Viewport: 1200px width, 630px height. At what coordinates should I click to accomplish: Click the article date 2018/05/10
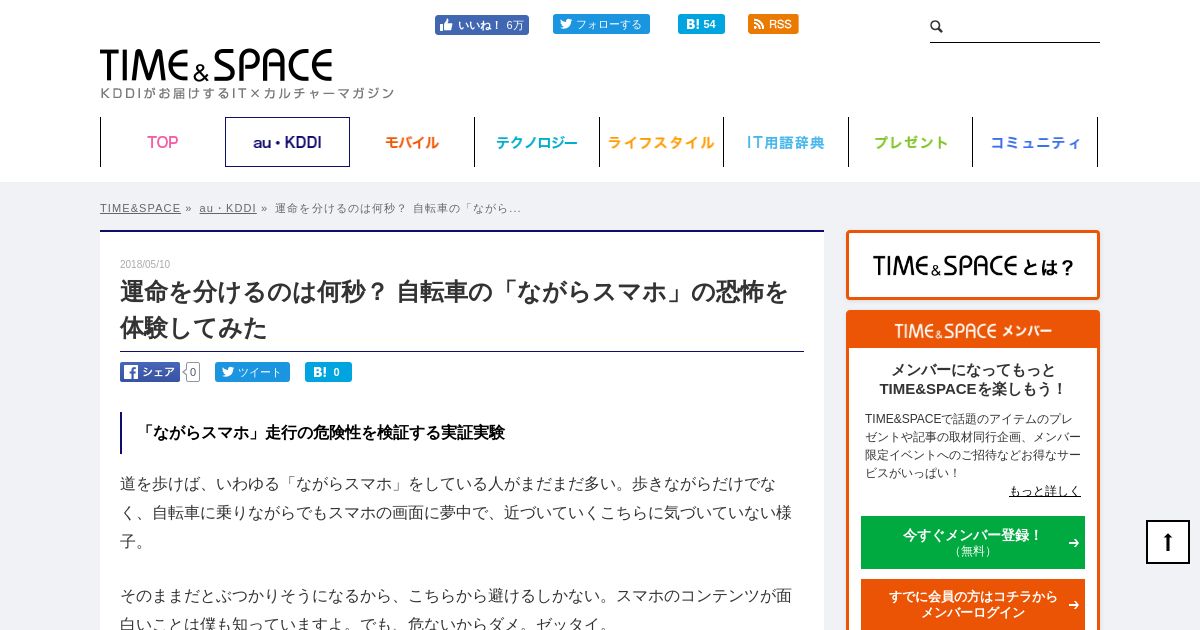[145, 264]
